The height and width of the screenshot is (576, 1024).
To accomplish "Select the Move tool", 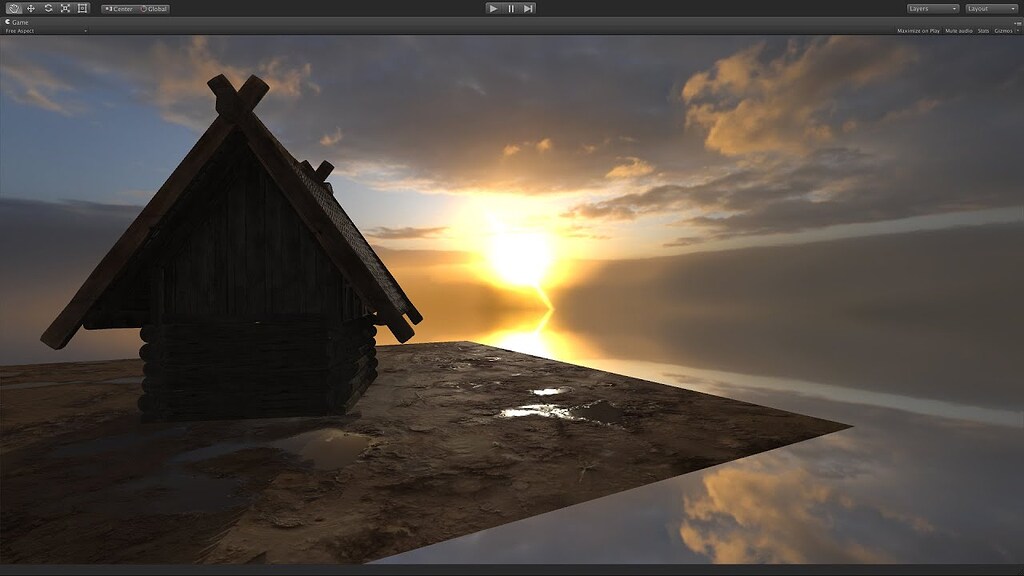I will [x=31, y=8].
